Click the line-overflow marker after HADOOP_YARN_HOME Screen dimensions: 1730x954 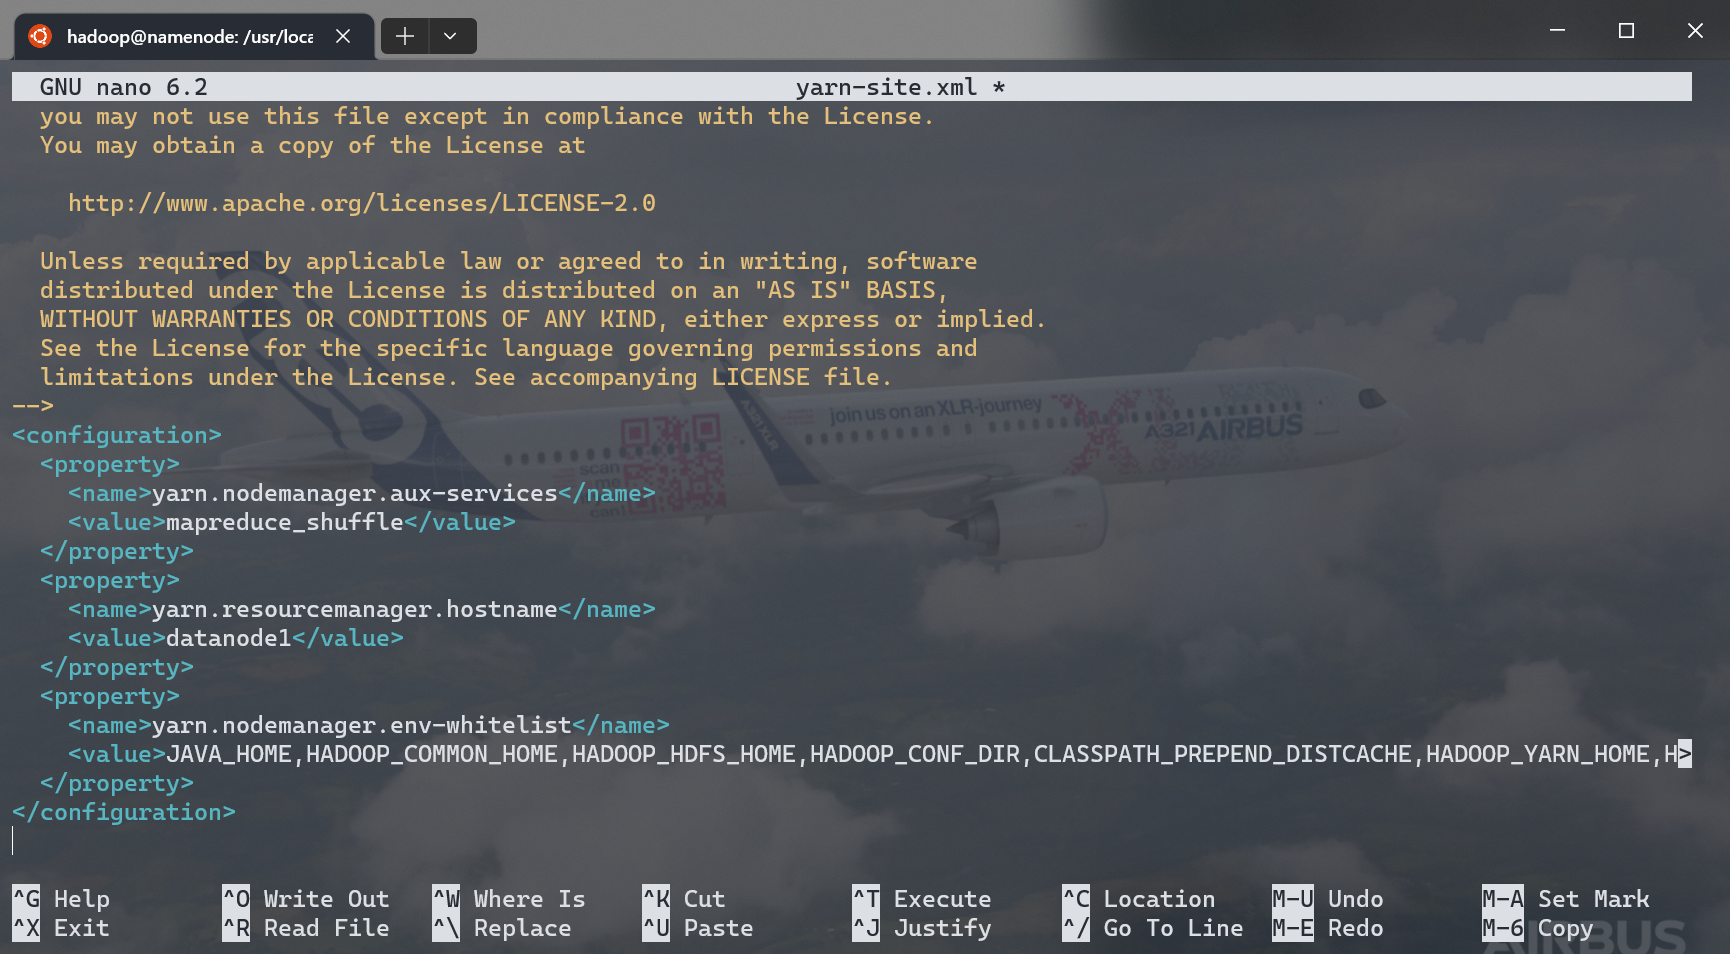1684,754
